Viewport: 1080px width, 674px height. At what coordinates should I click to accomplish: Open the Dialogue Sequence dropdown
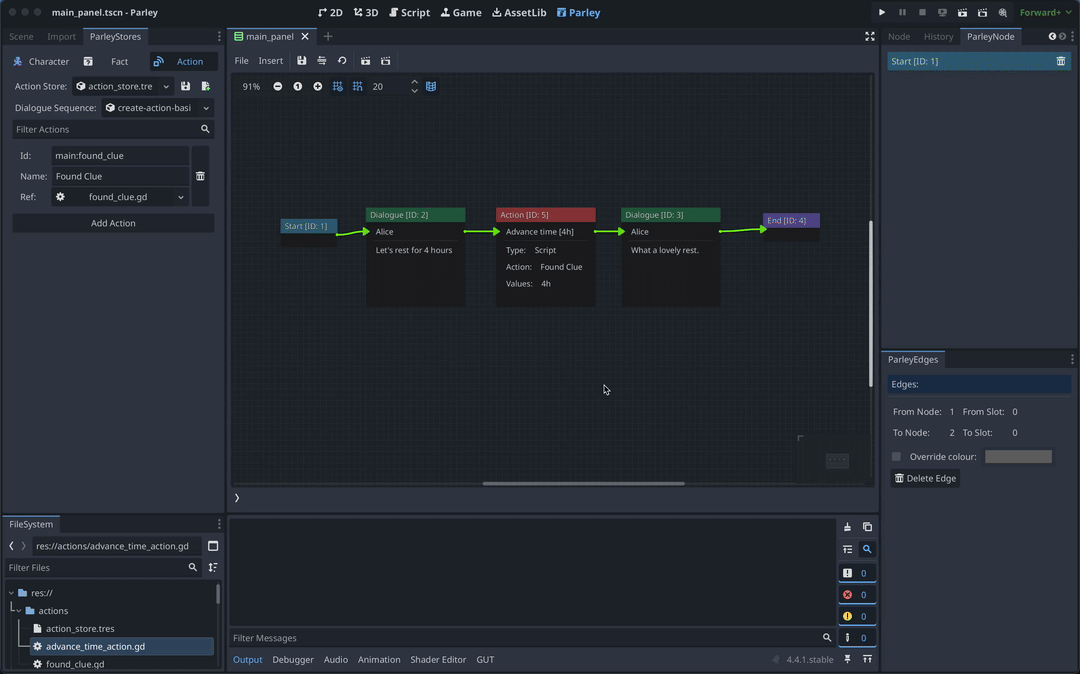(157, 108)
